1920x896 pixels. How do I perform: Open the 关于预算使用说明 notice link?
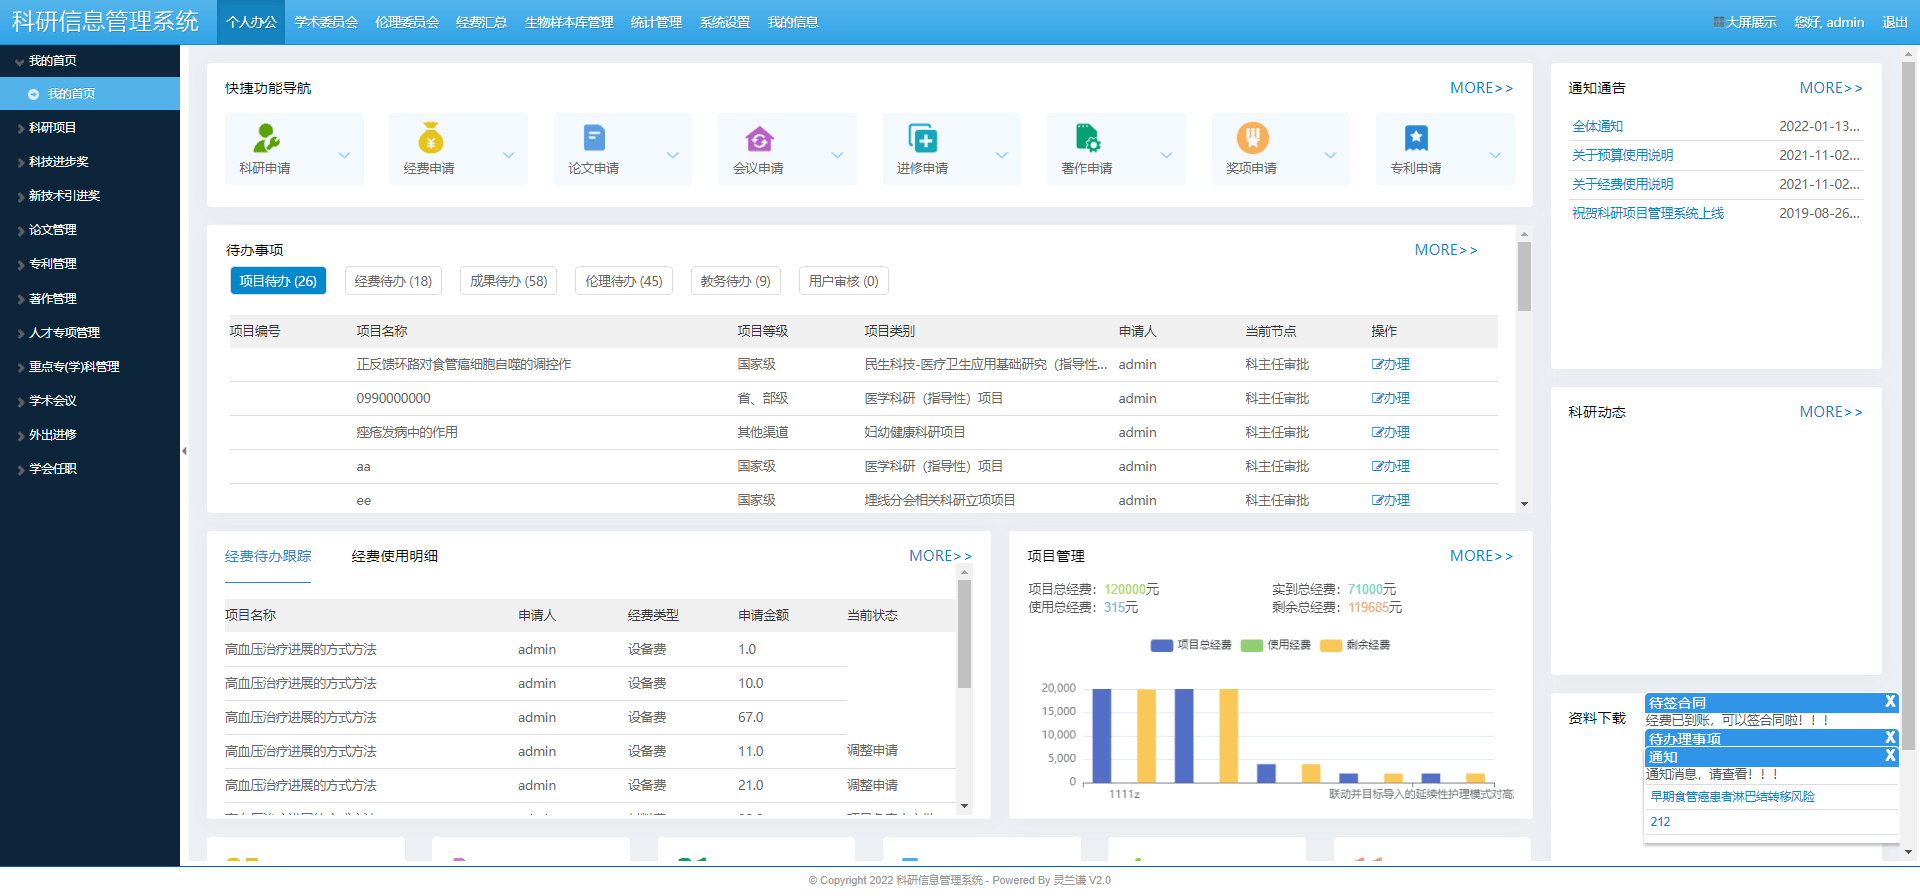[1622, 155]
